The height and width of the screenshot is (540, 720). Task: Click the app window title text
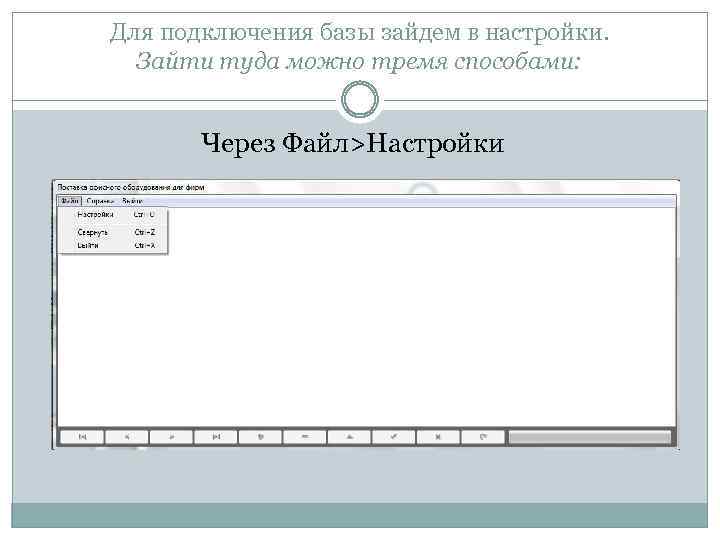tap(131, 187)
